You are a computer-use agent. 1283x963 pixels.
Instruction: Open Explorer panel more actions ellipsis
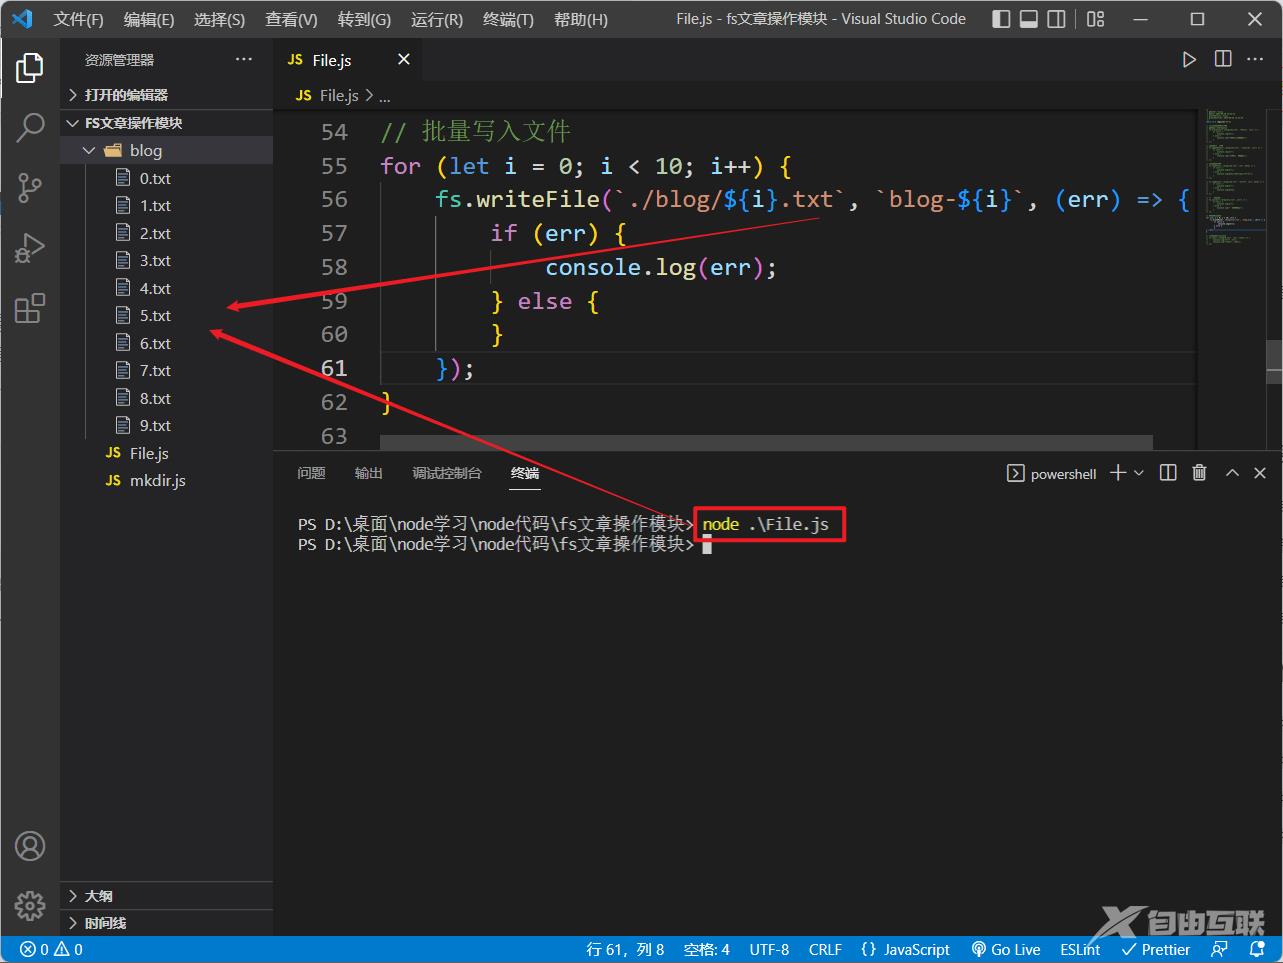point(244,60)
